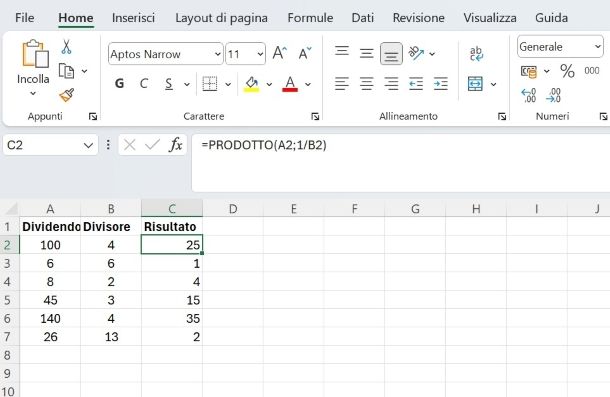Select column D header
This screenshot has width=610, height=397.
(233, 209)
